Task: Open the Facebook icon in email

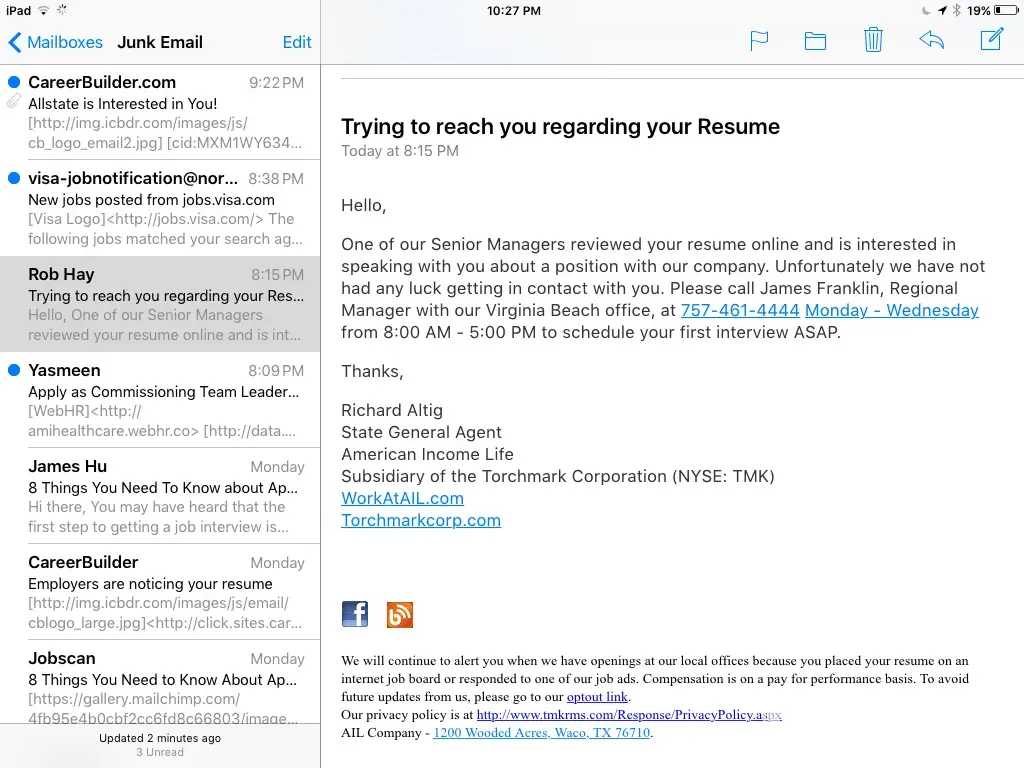Action: [355, 614]
